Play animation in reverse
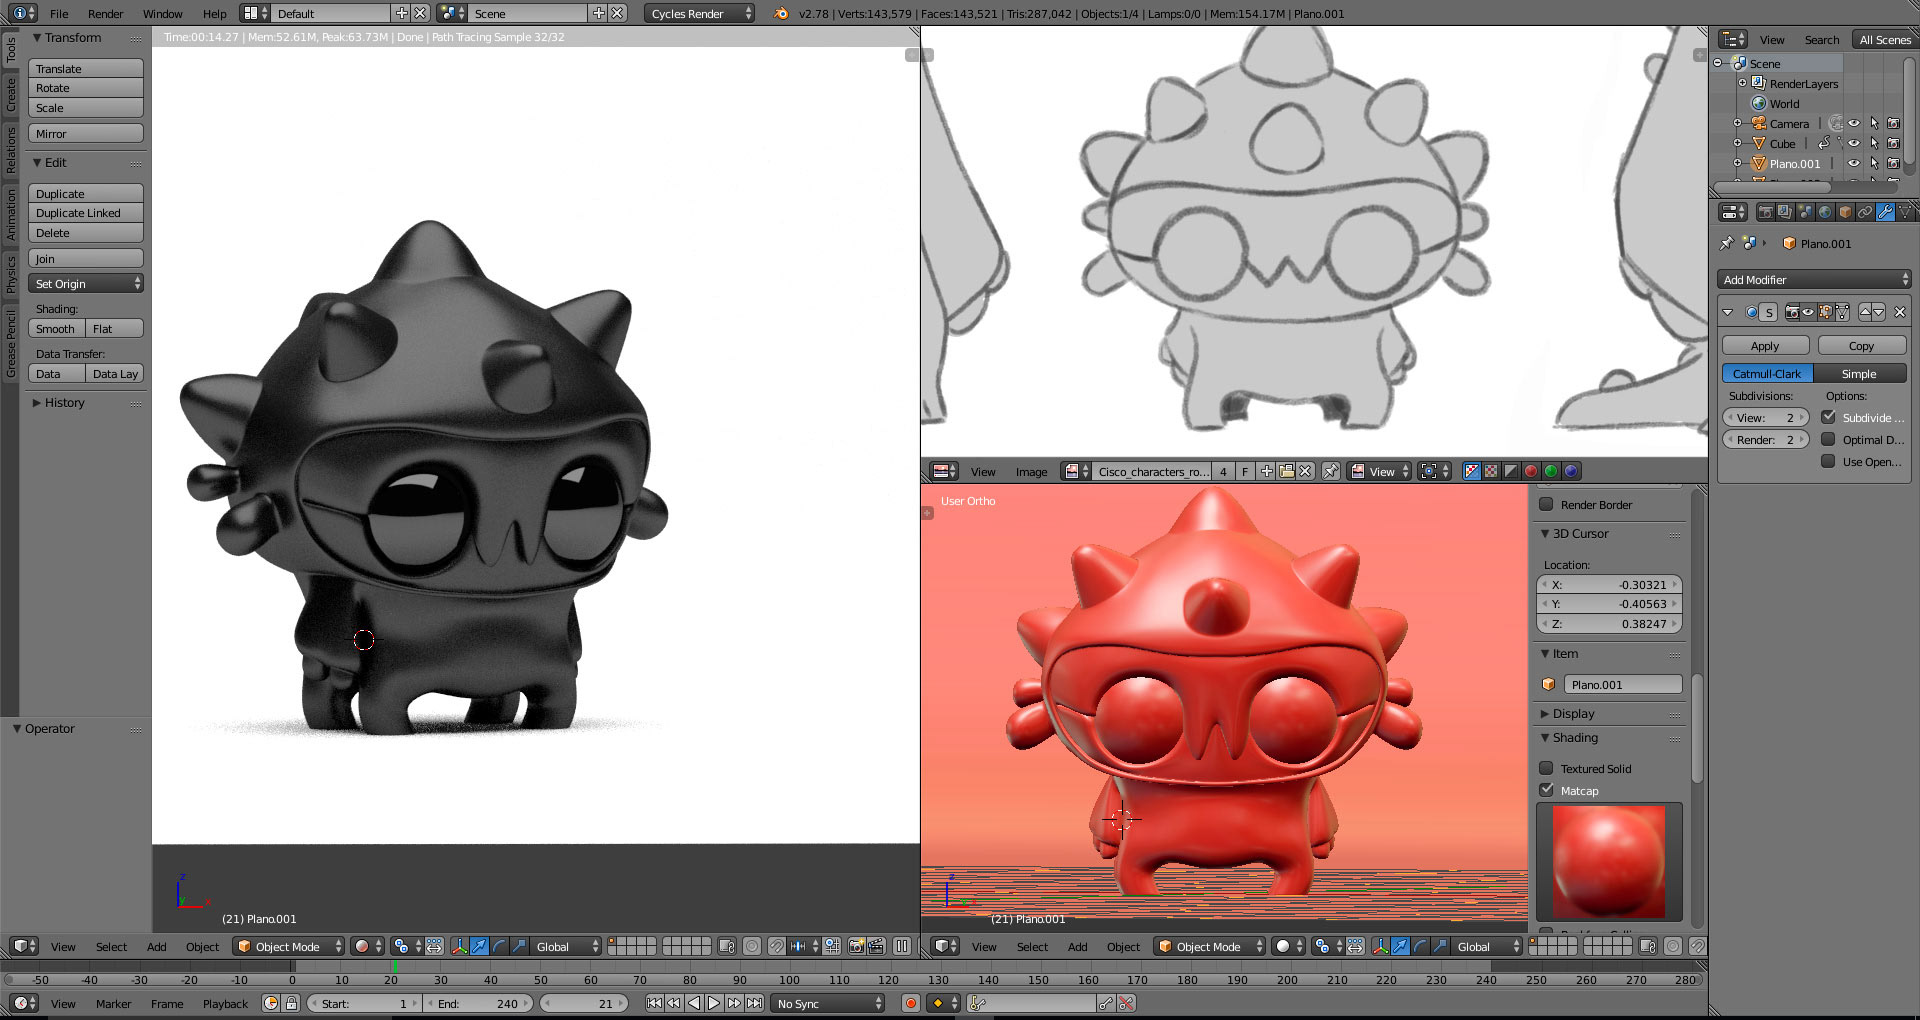This screenshot has width=1920, height=1020. coord(694,1003)
